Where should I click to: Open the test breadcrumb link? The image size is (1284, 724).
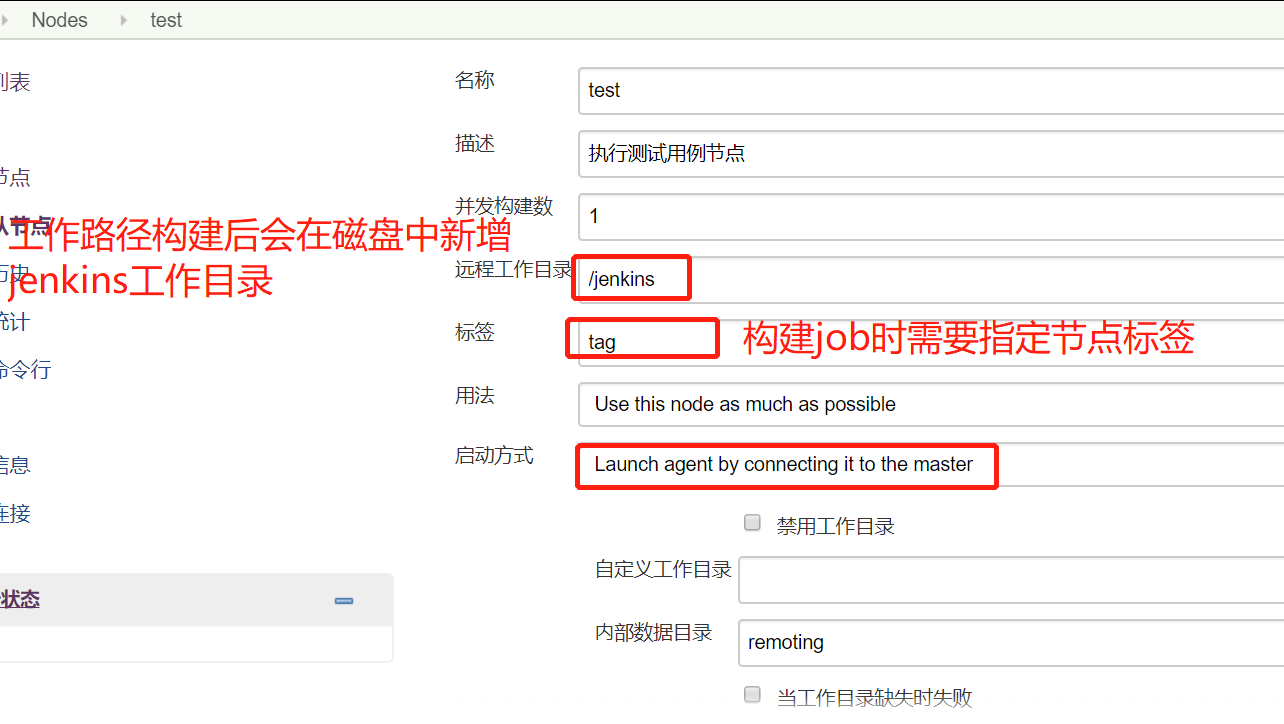pos(166,20)
